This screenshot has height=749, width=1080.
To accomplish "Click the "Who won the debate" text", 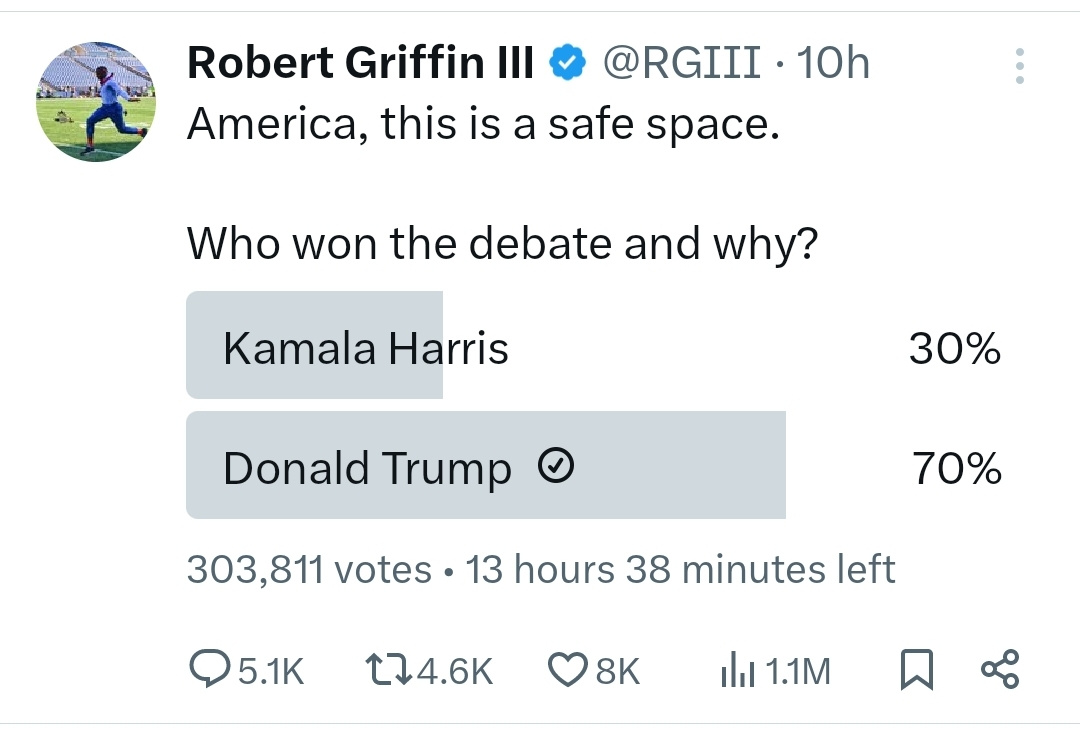I will 503,243.
